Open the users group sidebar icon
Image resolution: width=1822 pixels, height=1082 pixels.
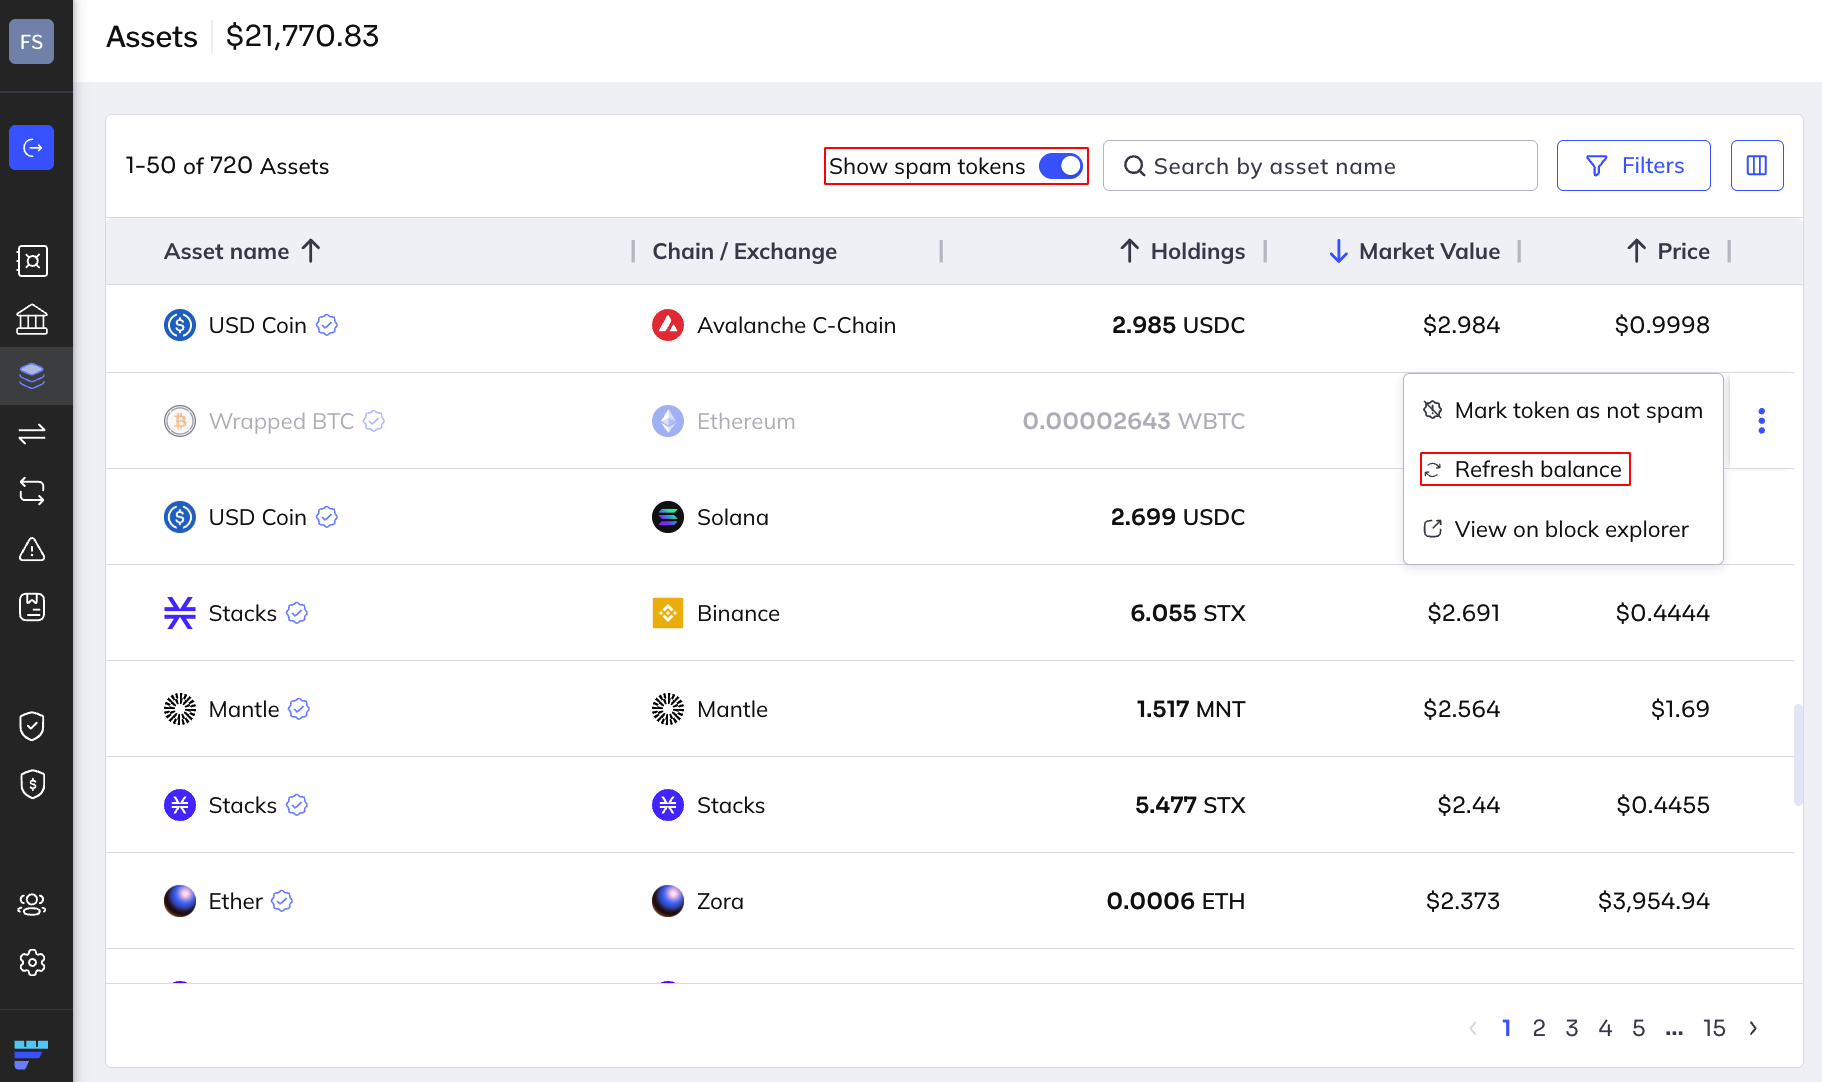point(31,904)
